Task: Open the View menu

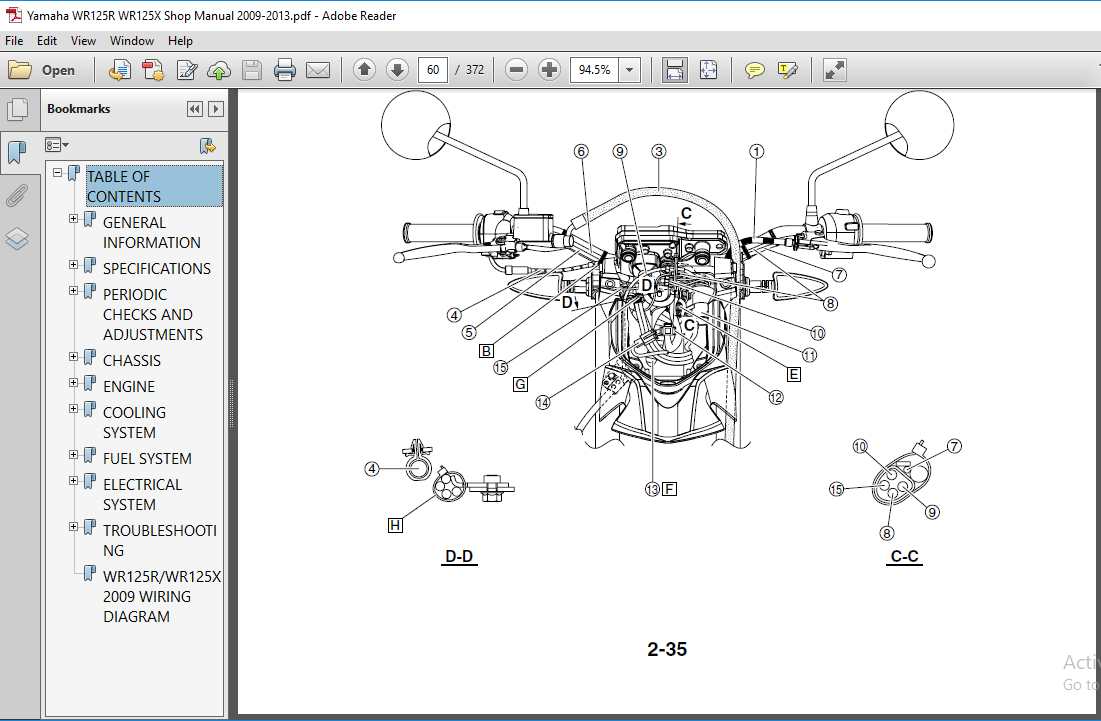Action: click(83, 41)
